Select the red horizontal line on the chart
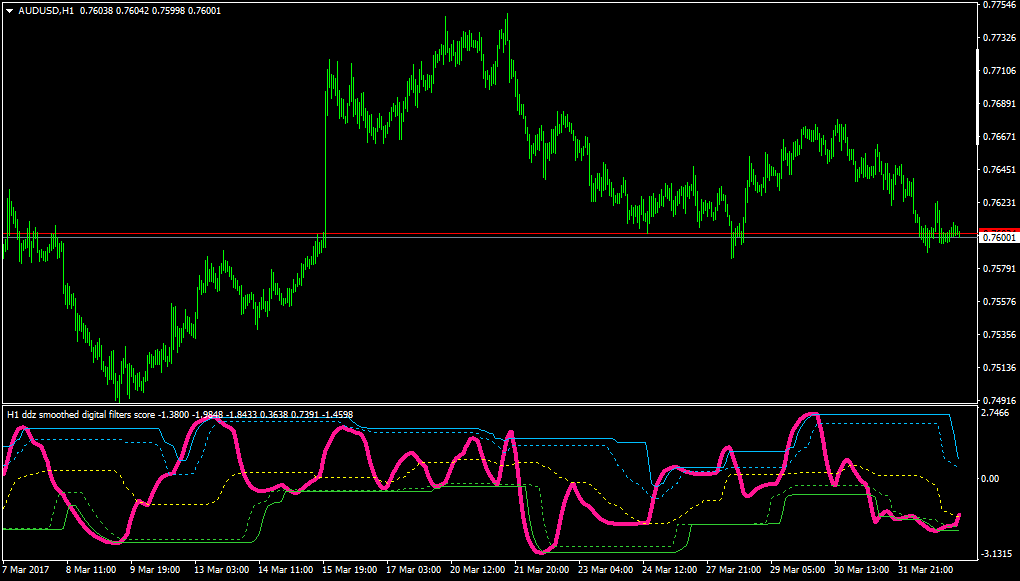The height and width of the screenshot is (581, 1020). [488, 233]
